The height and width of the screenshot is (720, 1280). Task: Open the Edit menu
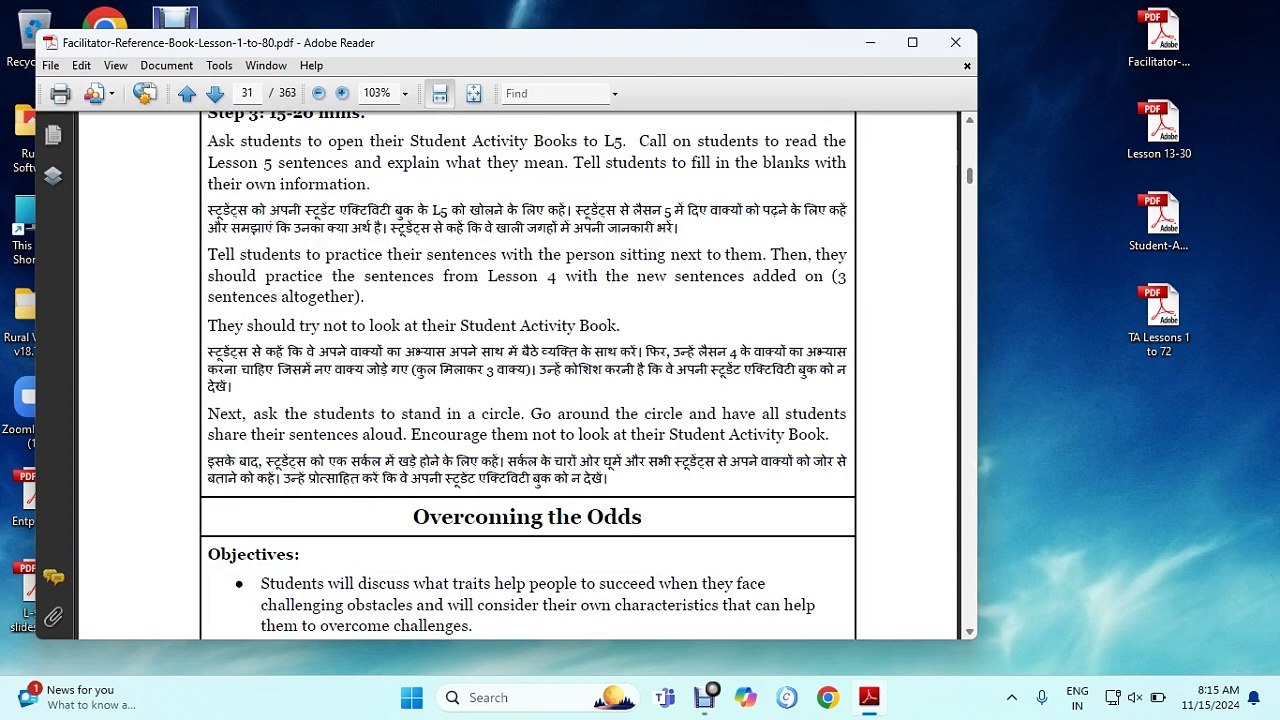pos(81,66)
